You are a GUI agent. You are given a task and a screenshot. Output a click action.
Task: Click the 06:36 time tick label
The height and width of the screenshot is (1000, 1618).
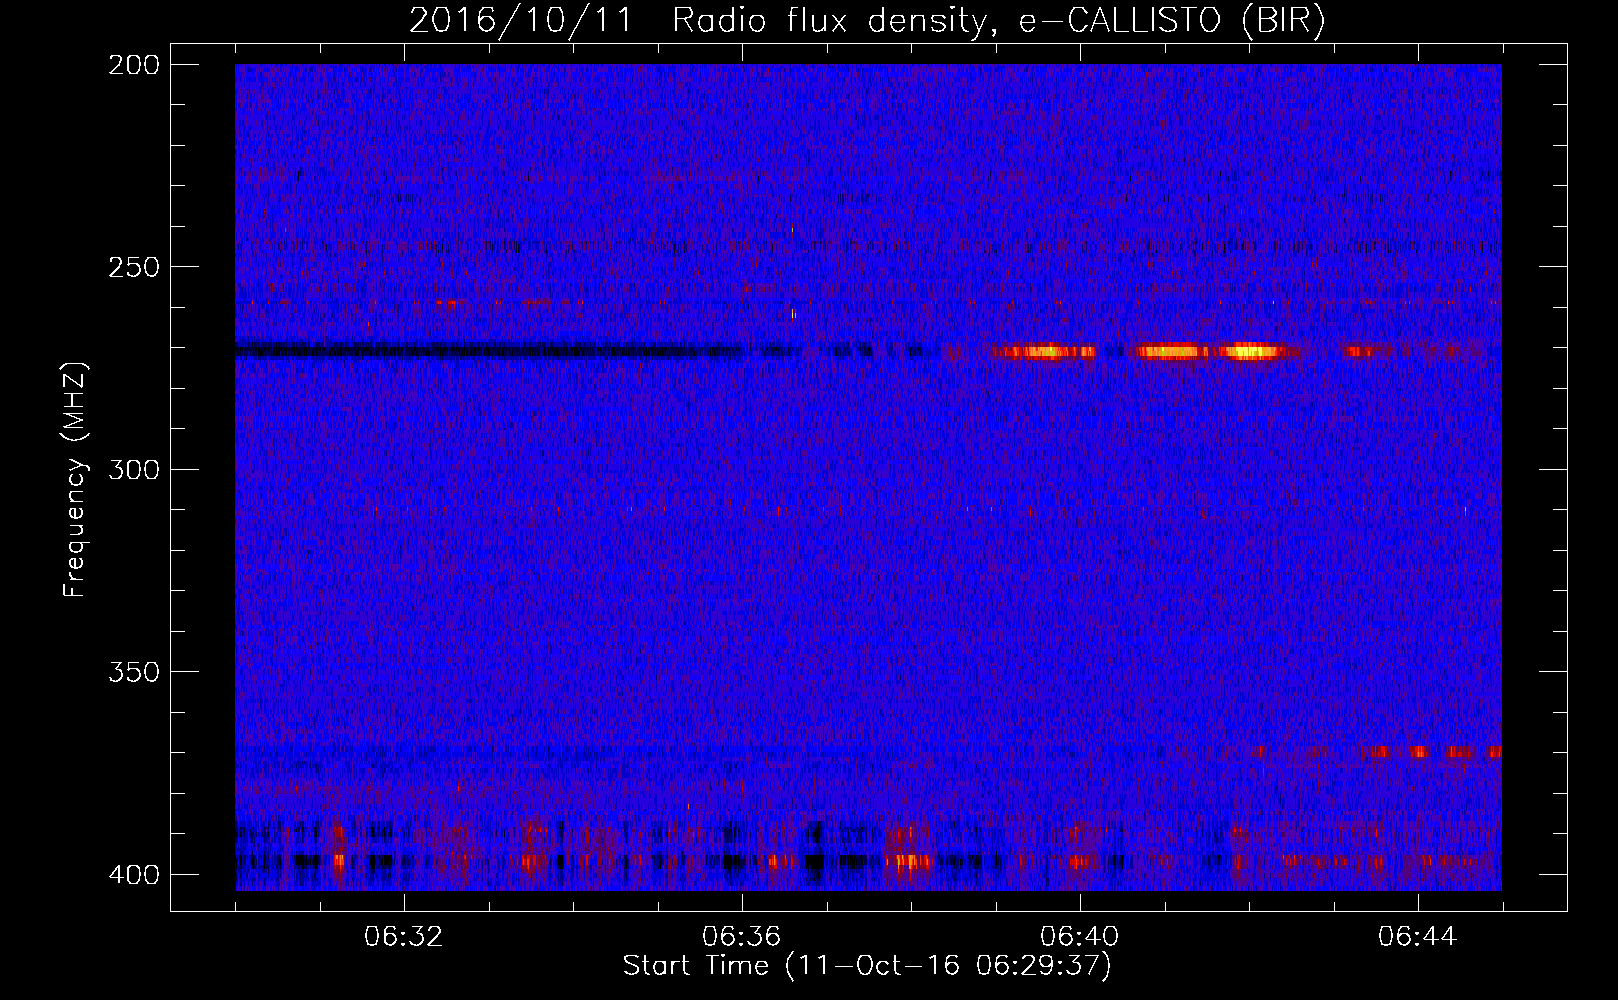742,937
